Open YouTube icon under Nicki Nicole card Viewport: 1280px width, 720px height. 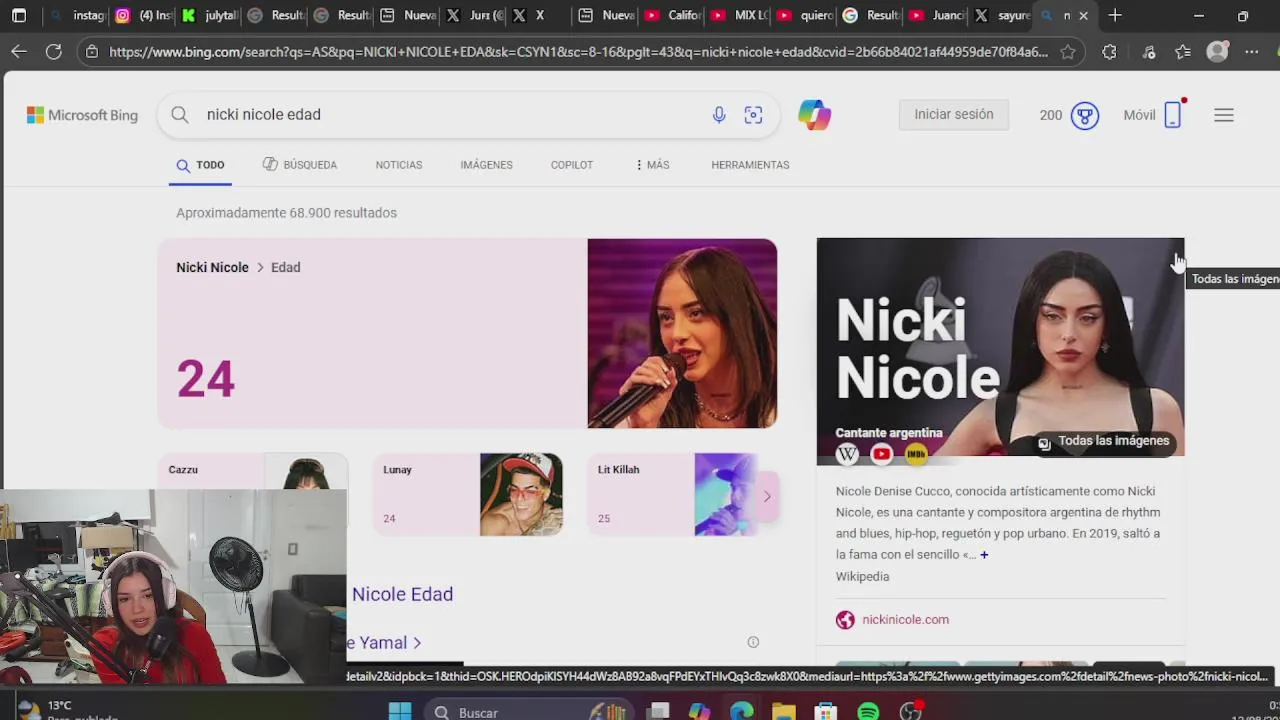(x=881, y=454)
